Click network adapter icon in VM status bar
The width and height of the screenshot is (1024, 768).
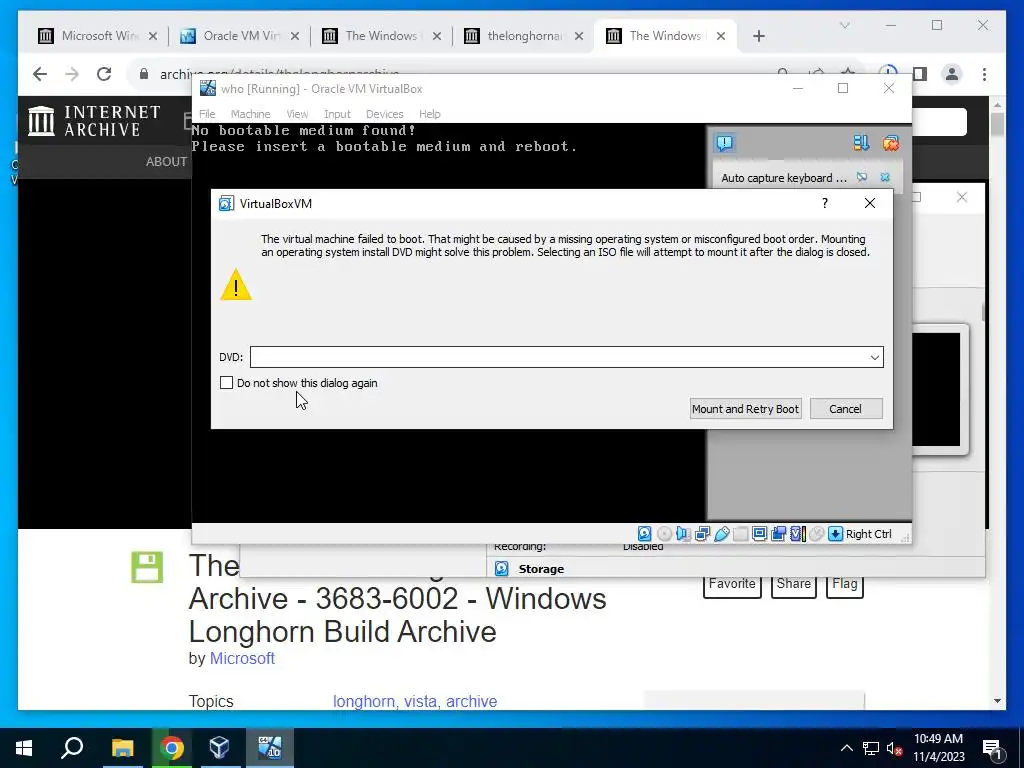pyautogui.click(x=702, y=534)
